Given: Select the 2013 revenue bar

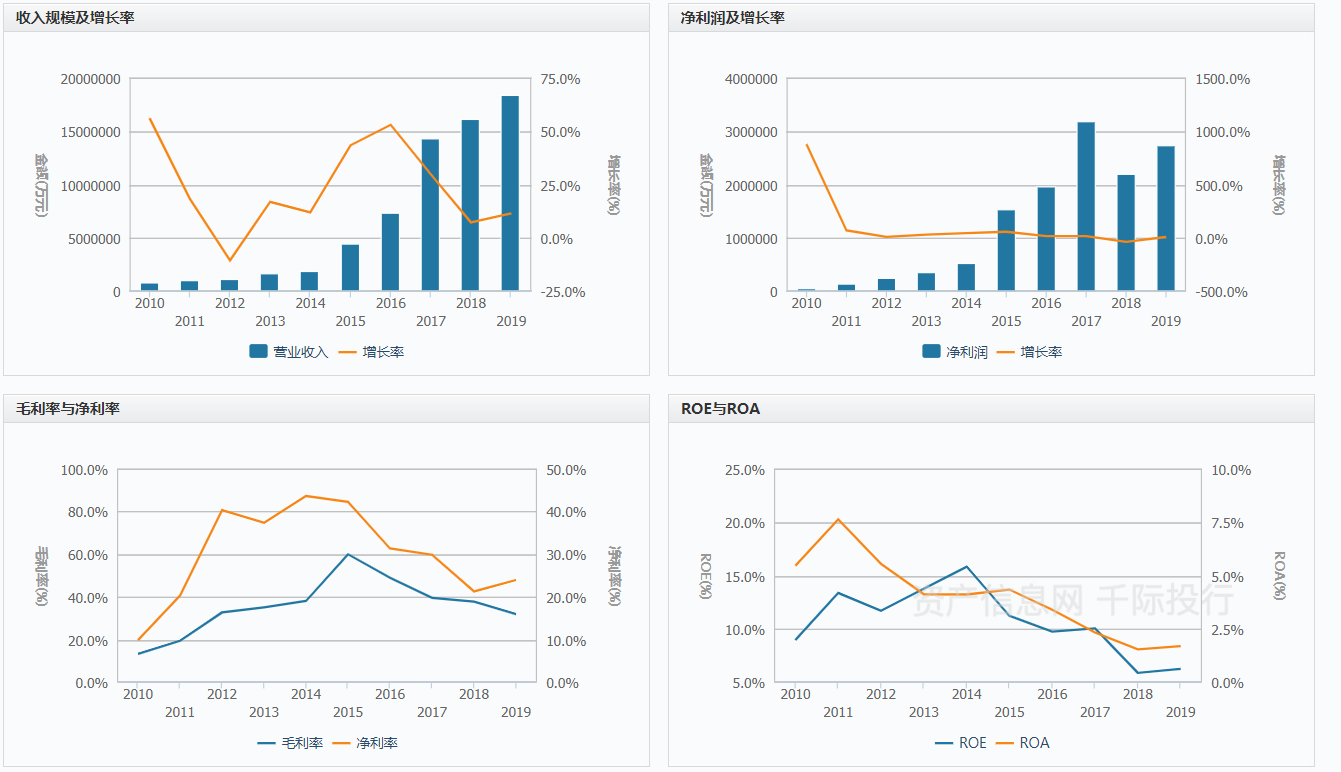Looking at the screenshot, I should pyautogui.click(x=270, y=283).
